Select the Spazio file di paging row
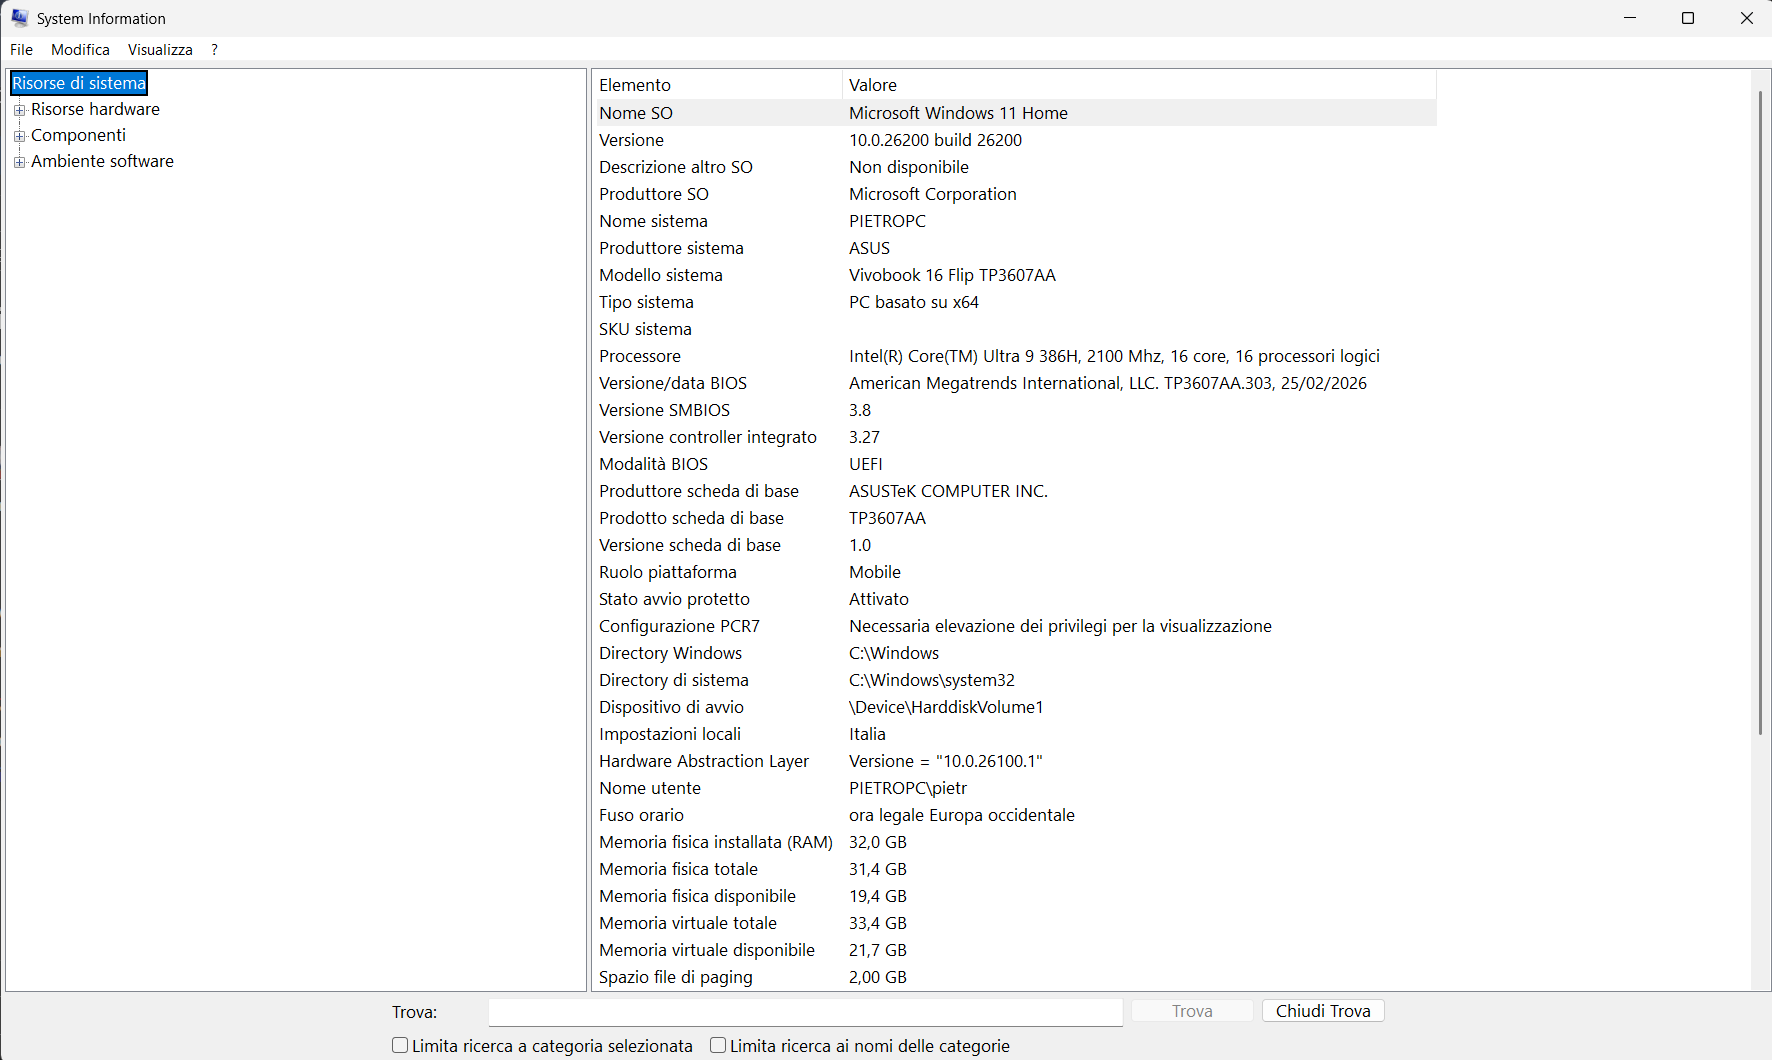Viewport: 1772px width, 1060px height. (1014, 977)
